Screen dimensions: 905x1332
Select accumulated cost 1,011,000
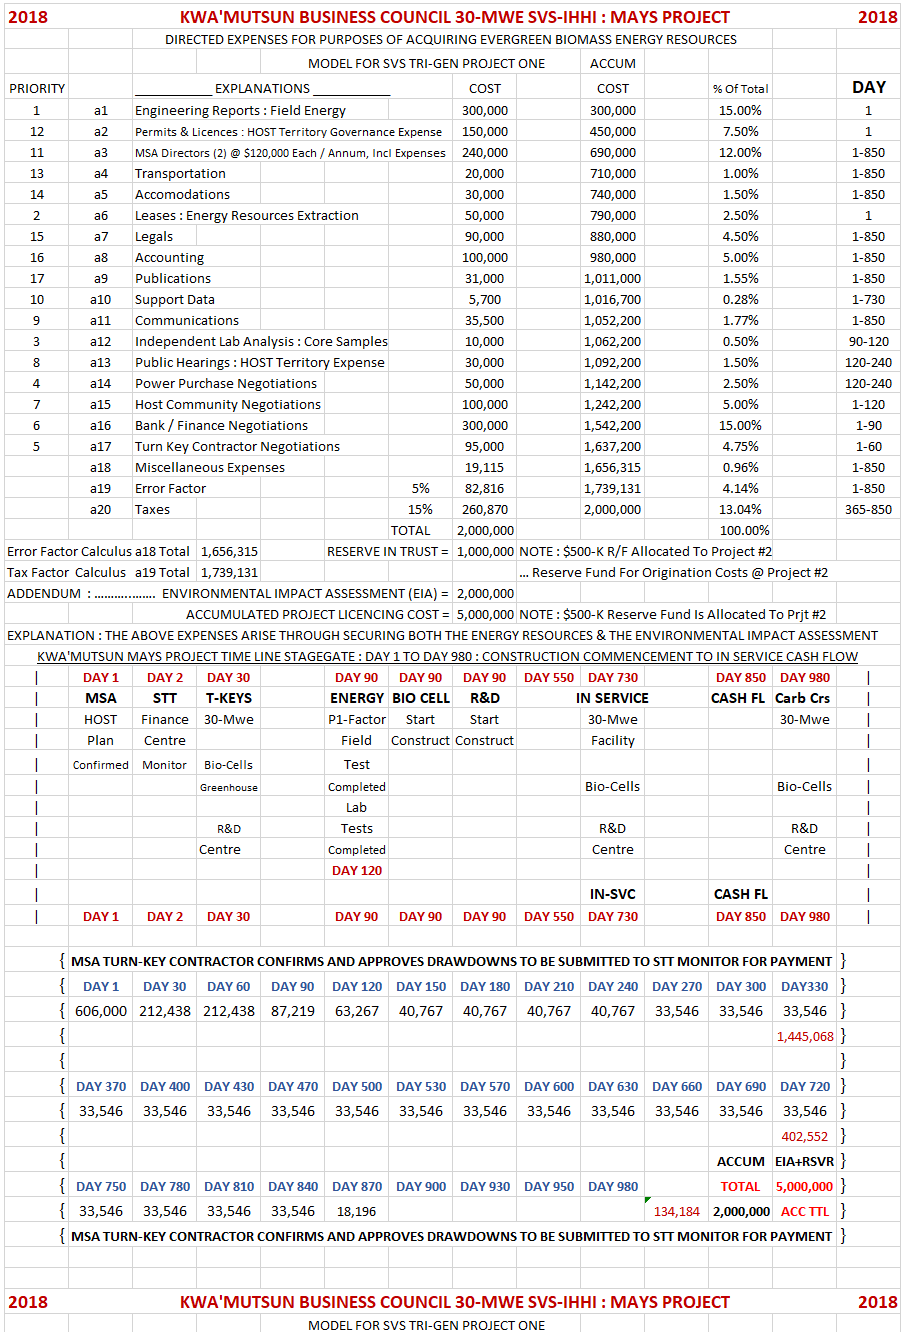click(613, 278)
